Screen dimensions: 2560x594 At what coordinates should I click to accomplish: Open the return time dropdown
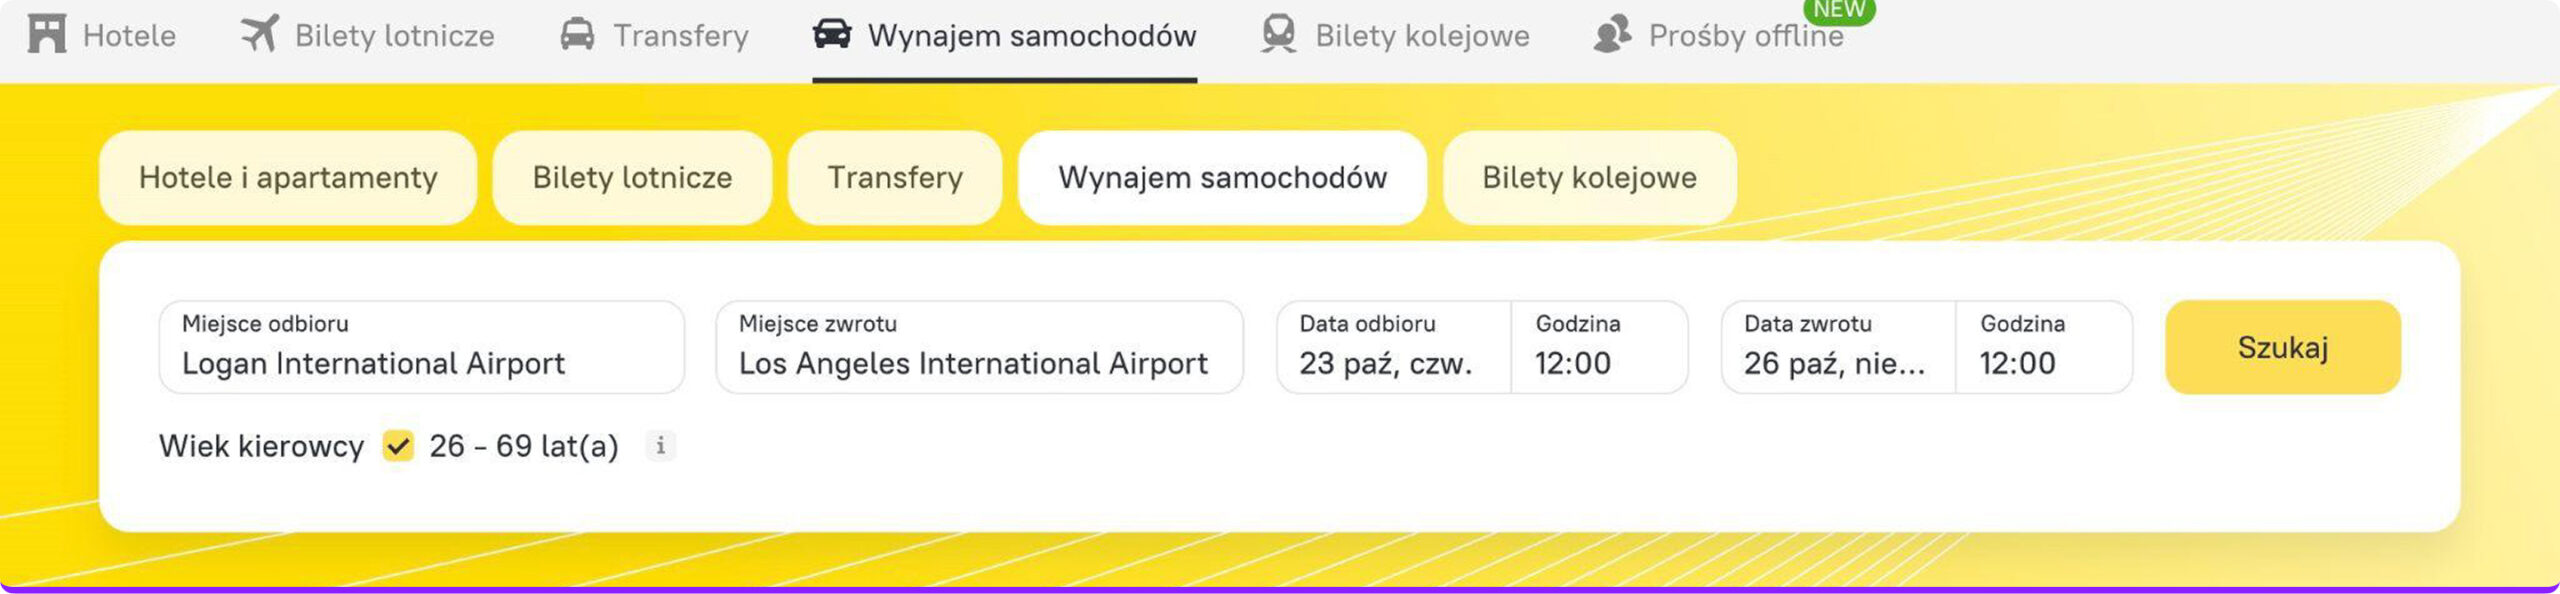pos(2042,348)
